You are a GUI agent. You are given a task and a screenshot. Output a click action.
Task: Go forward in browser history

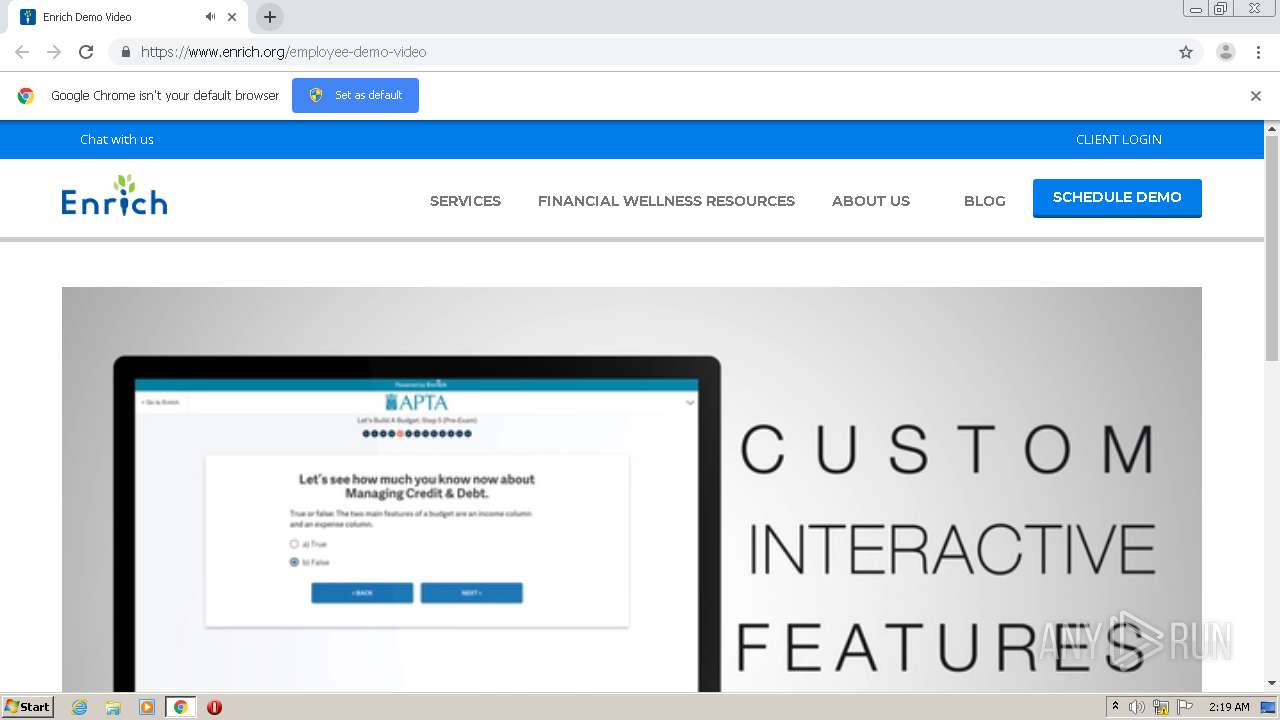click(54, 52)
